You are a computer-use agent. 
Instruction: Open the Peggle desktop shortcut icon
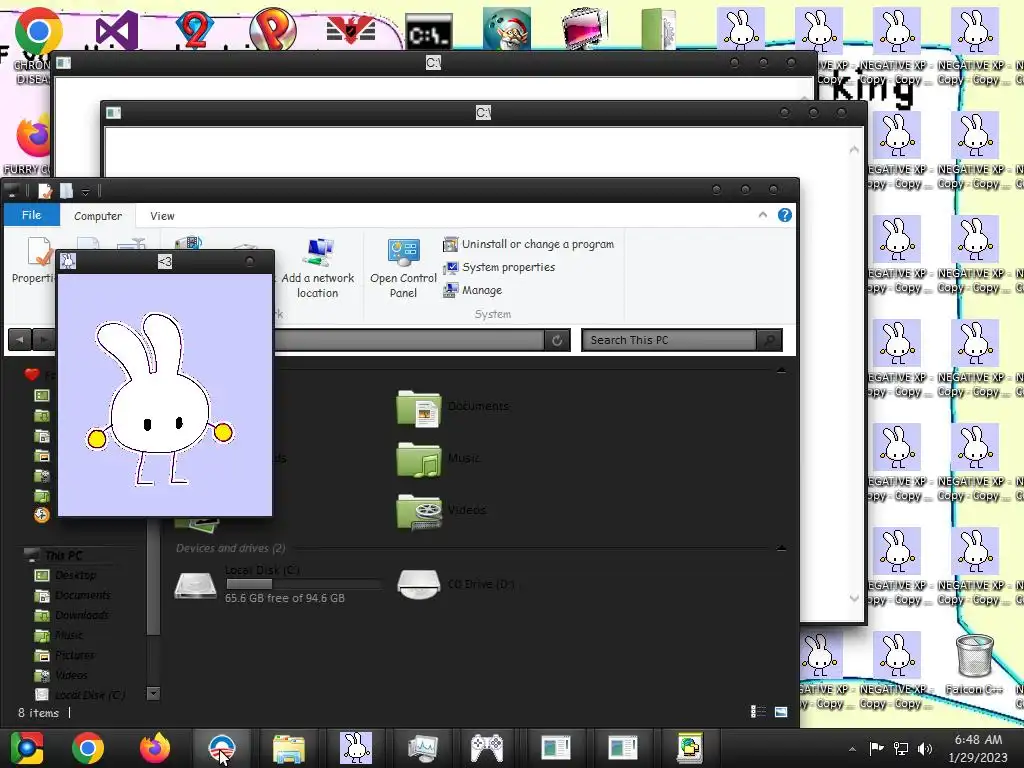[273, 29]
